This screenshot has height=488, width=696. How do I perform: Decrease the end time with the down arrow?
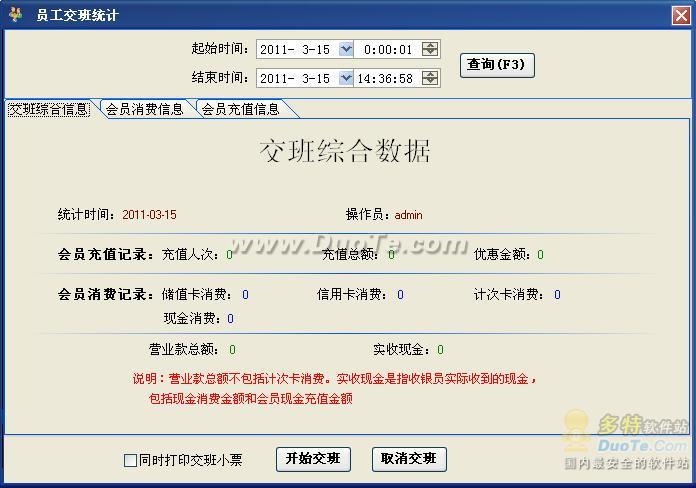[x=430, y=82]
